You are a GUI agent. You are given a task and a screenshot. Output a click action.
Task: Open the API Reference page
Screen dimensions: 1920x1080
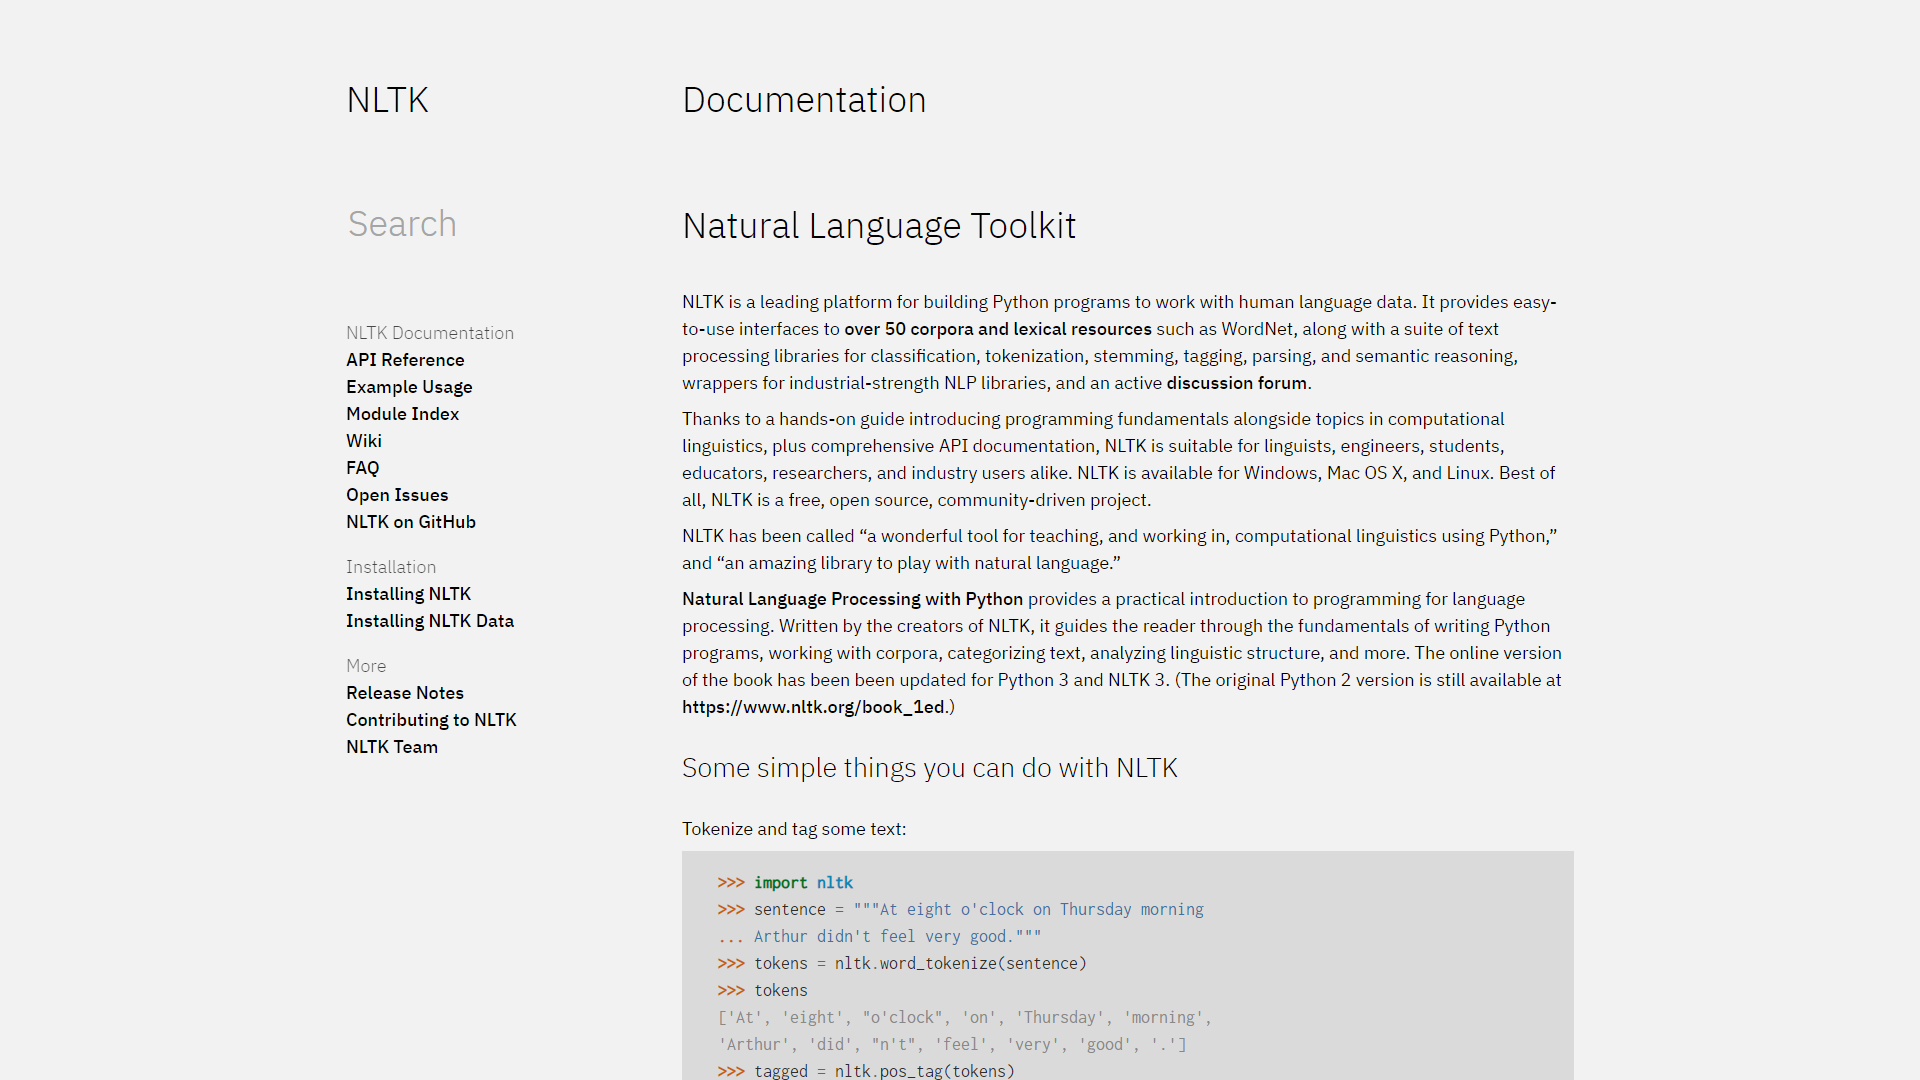[x=405, y=359]
